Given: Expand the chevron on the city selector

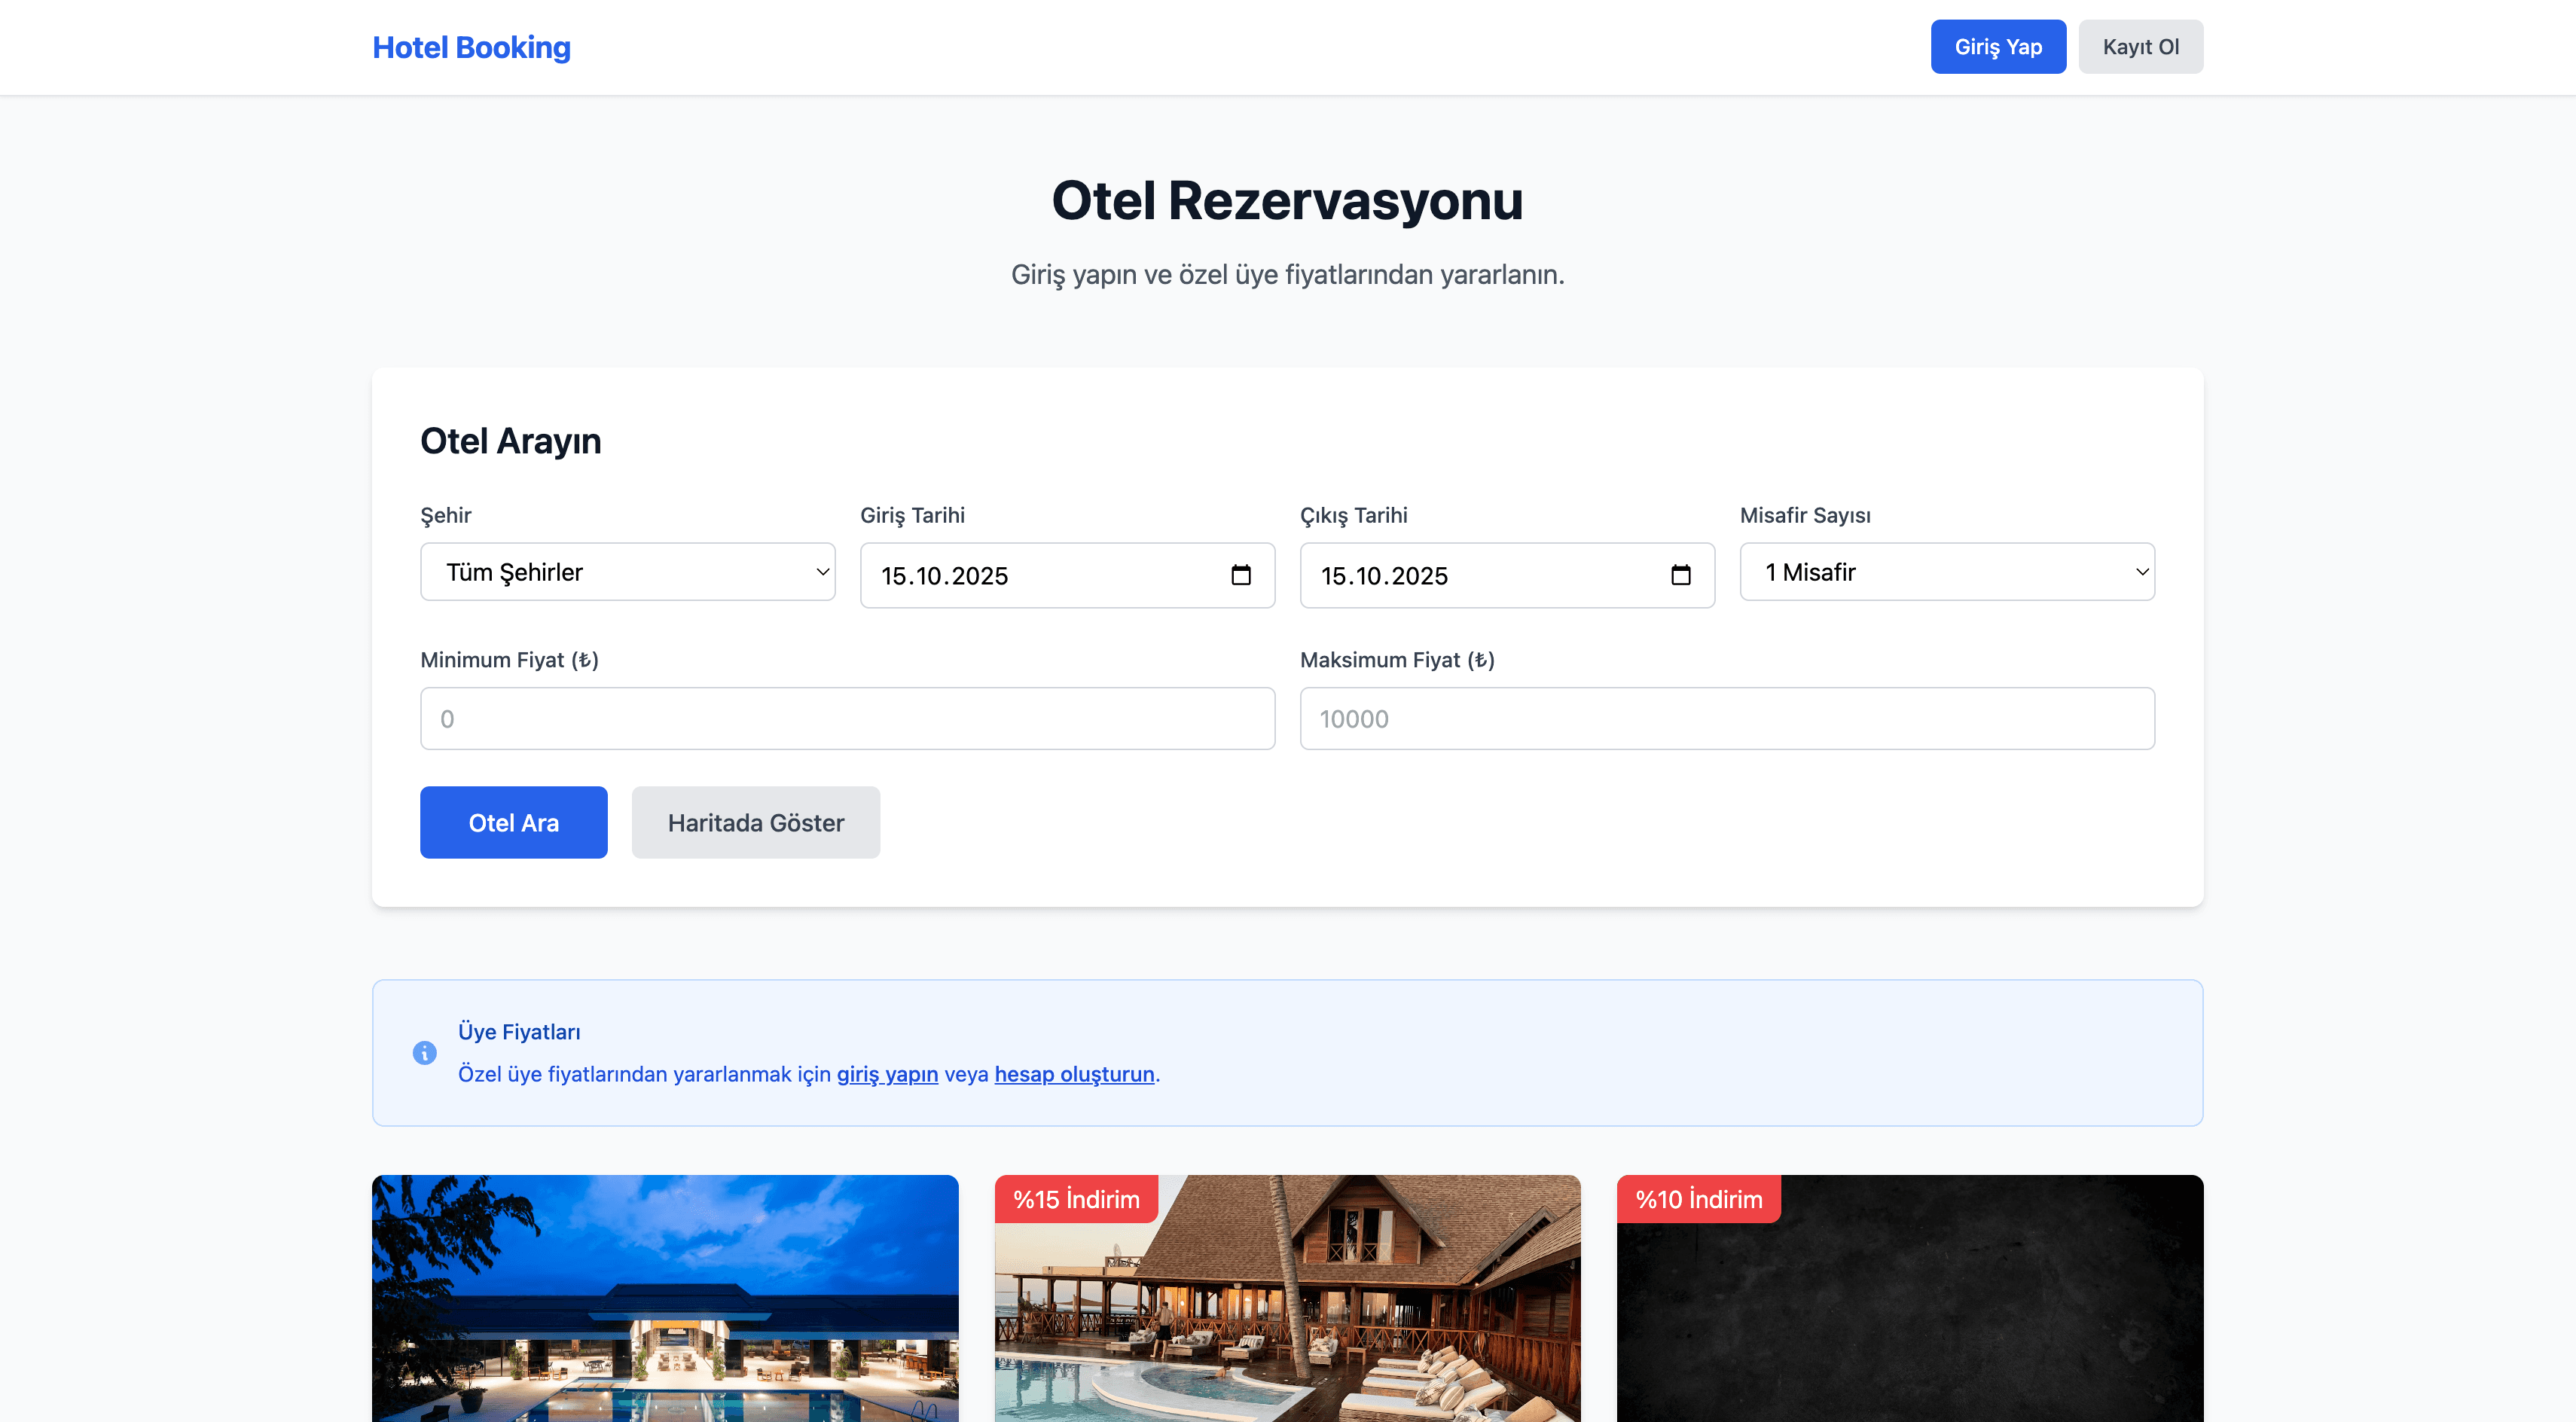Looking at the screenshot, I should coord(822,571).
